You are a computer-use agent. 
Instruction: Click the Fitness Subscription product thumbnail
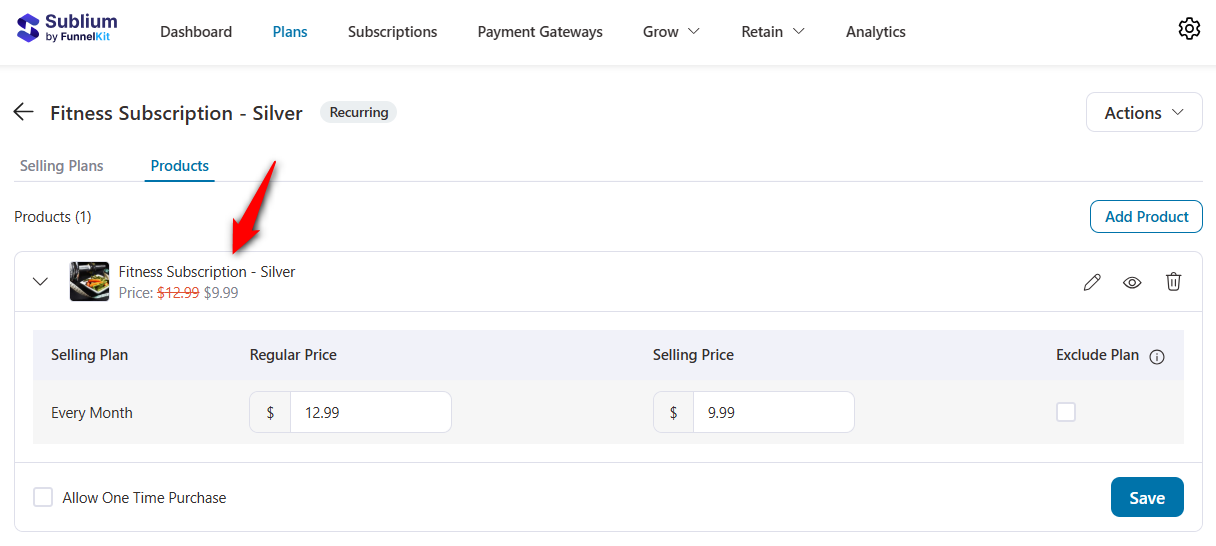click(89, 282)
